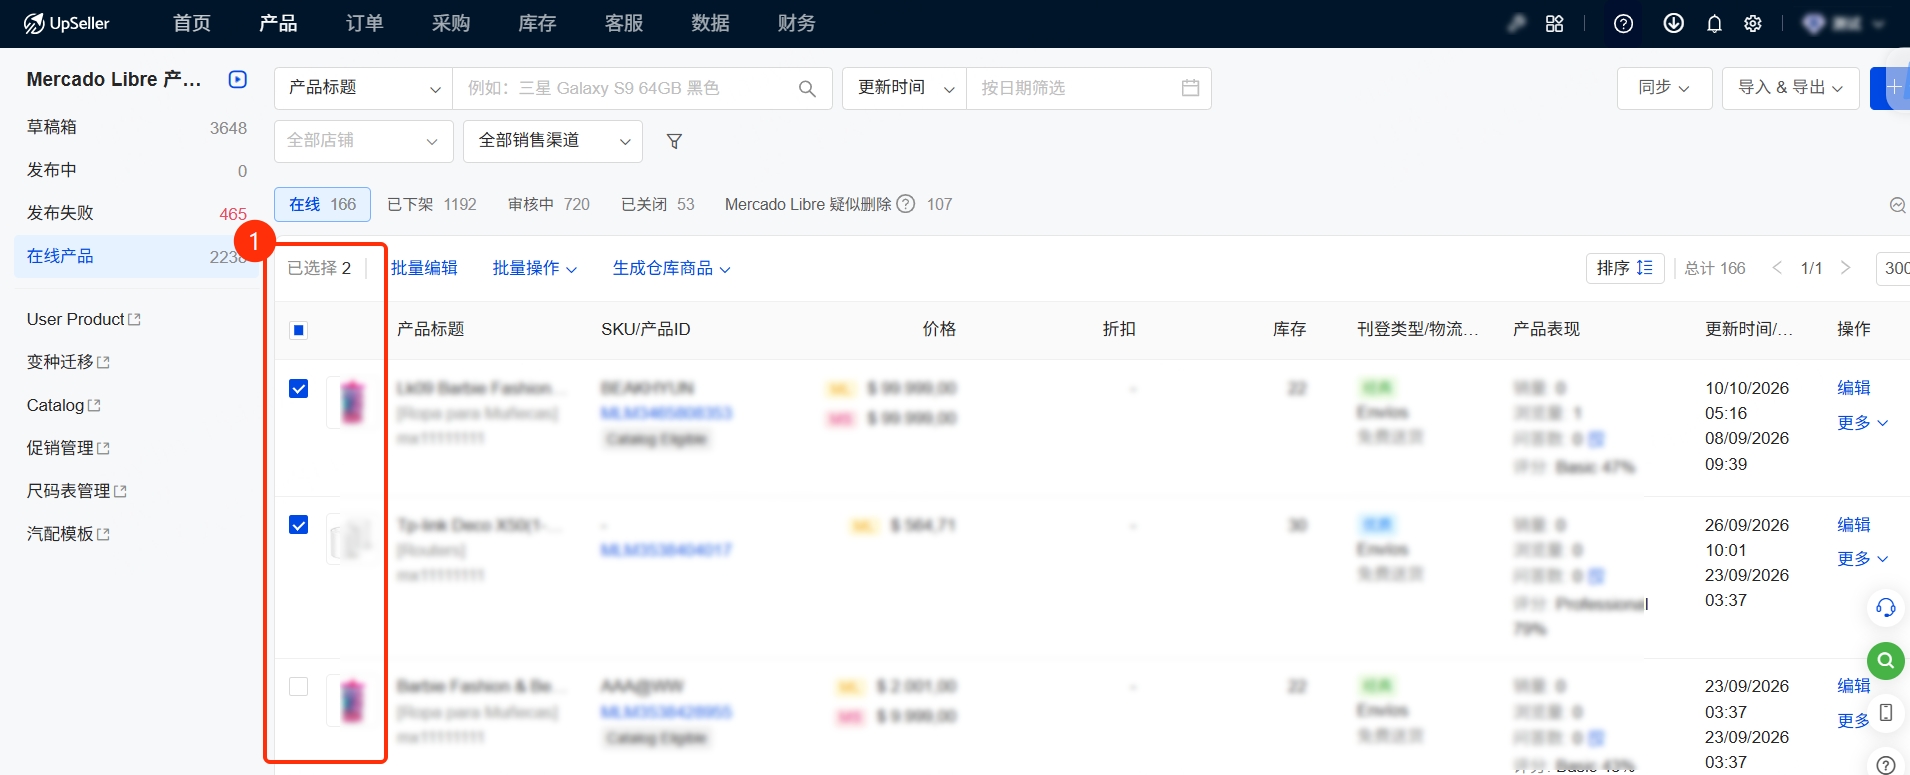
Task: Go to the previous page arrow
Action: coord(1777,268)
